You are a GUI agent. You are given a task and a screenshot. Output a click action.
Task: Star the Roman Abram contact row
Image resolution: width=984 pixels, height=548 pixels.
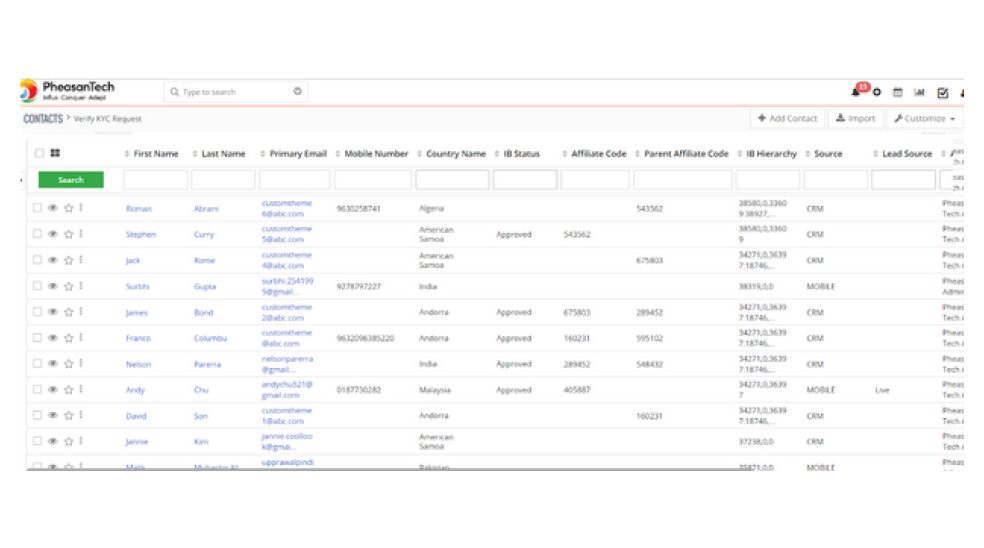[68, 208]
